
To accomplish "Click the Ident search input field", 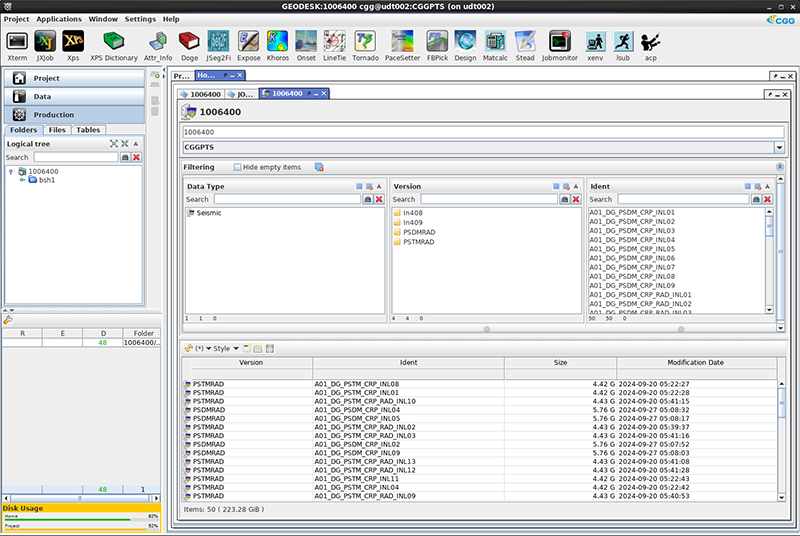I will point(682,199).
